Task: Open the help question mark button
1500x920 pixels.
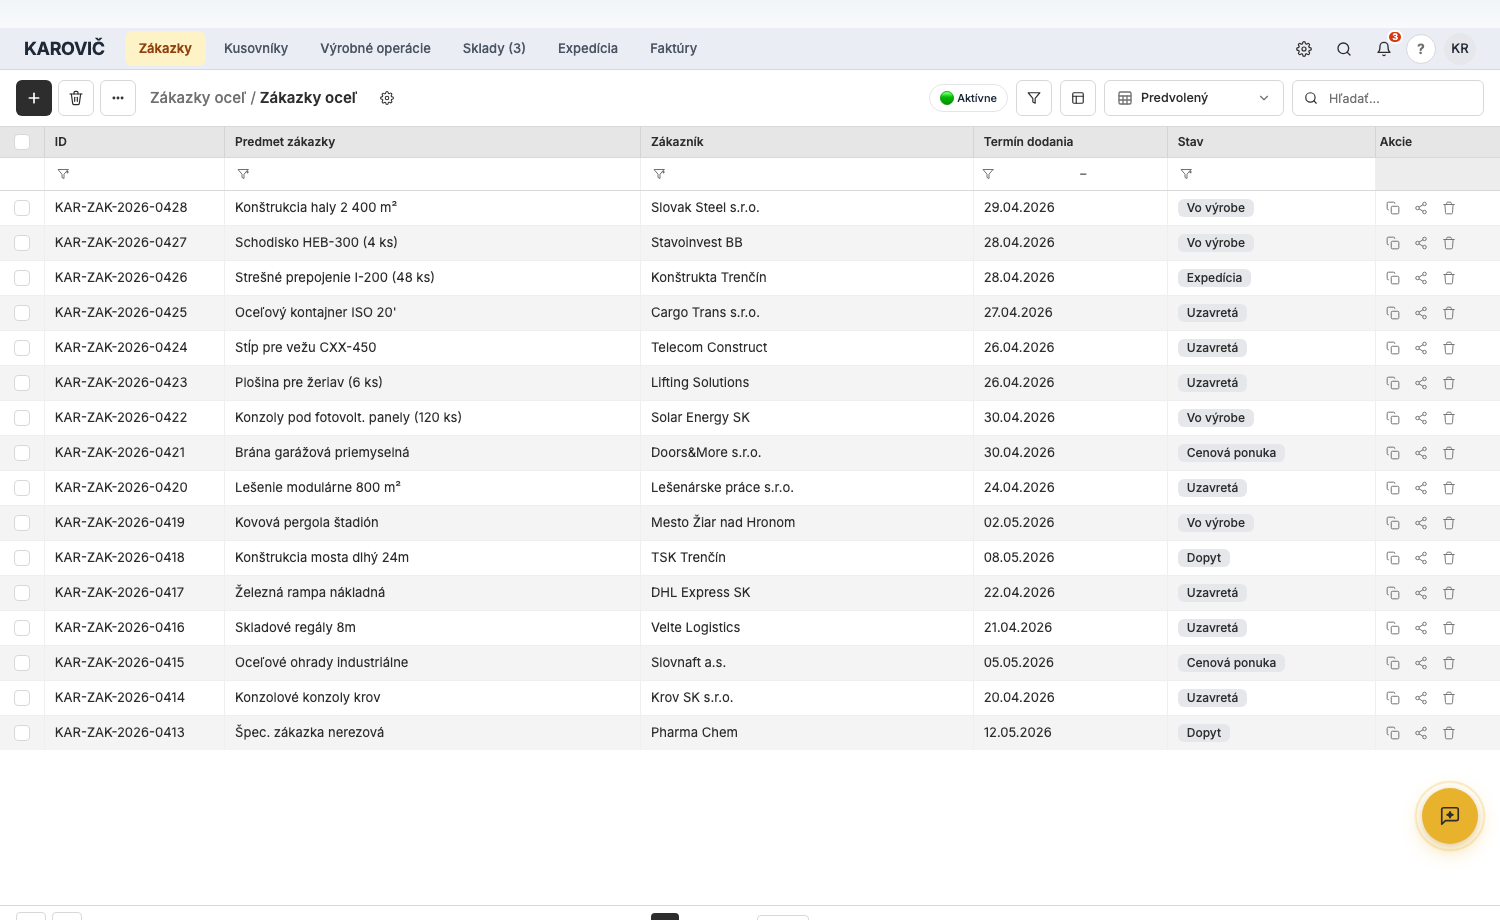Action: coord(1421,49)
